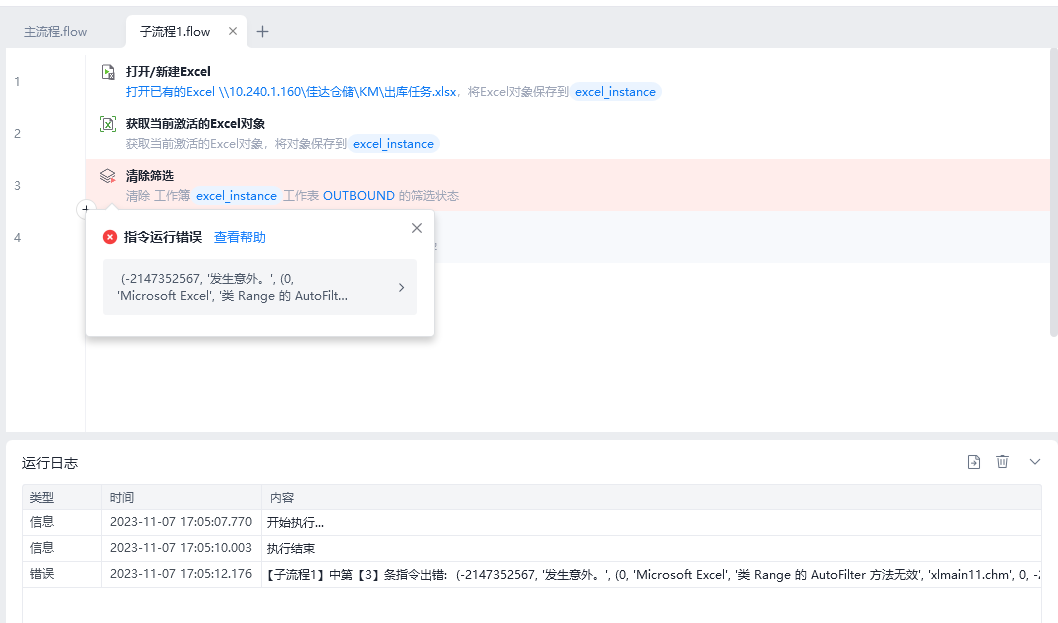Expand the error detail chevron arrow
This screenshot has width=1058, height=623.
click(401, 288)
